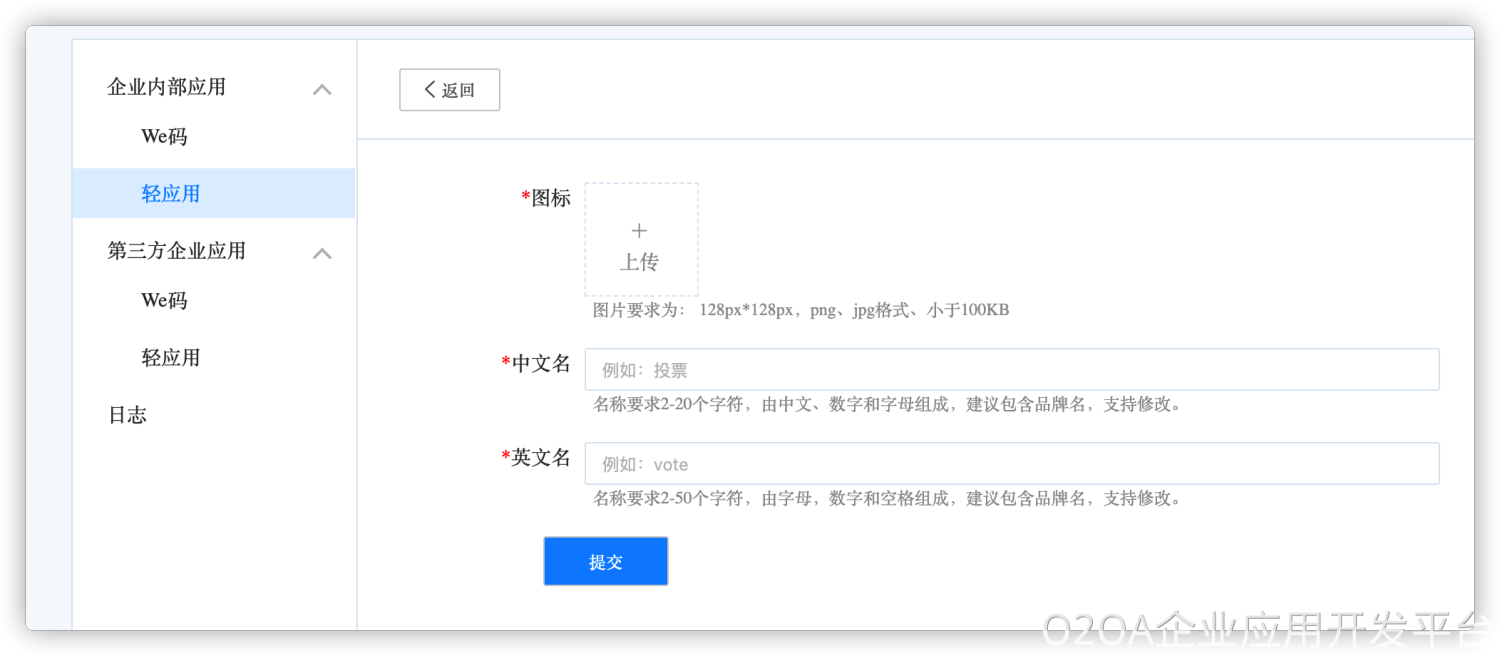The height and width of the screenshot is (656, 1500).
Task: Collapse the 第三方企业应用 section chevron
Action: [x=322, y=253]
